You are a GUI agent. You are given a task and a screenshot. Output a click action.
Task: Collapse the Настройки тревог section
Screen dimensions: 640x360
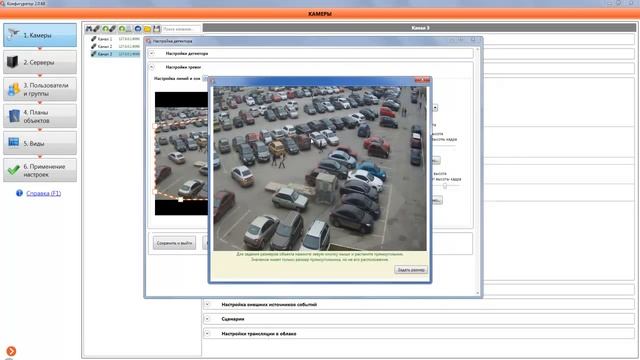152,67
